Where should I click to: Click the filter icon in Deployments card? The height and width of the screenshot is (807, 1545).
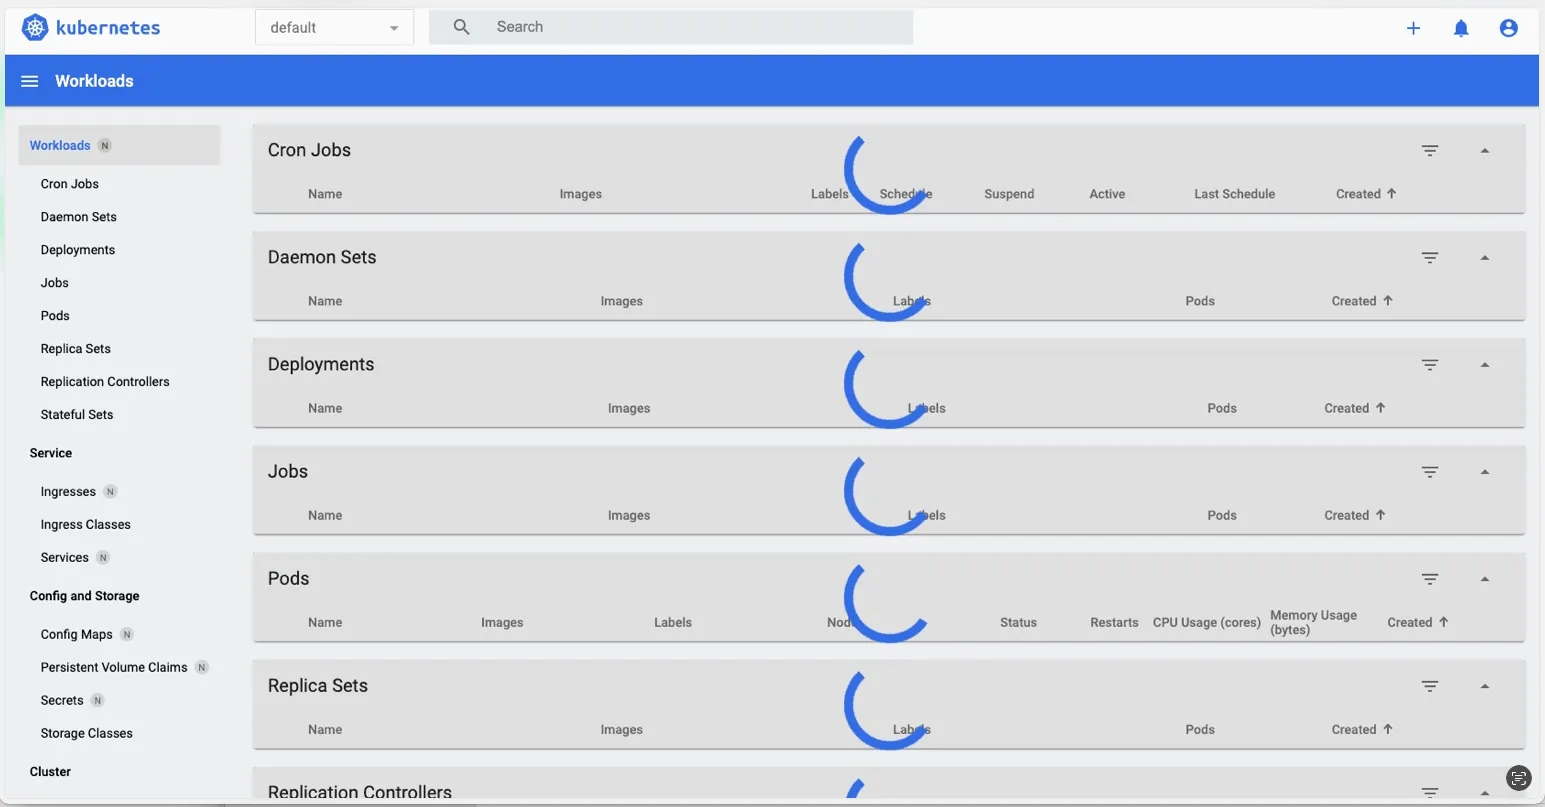pyautogui.click(x=1430, y=365)
